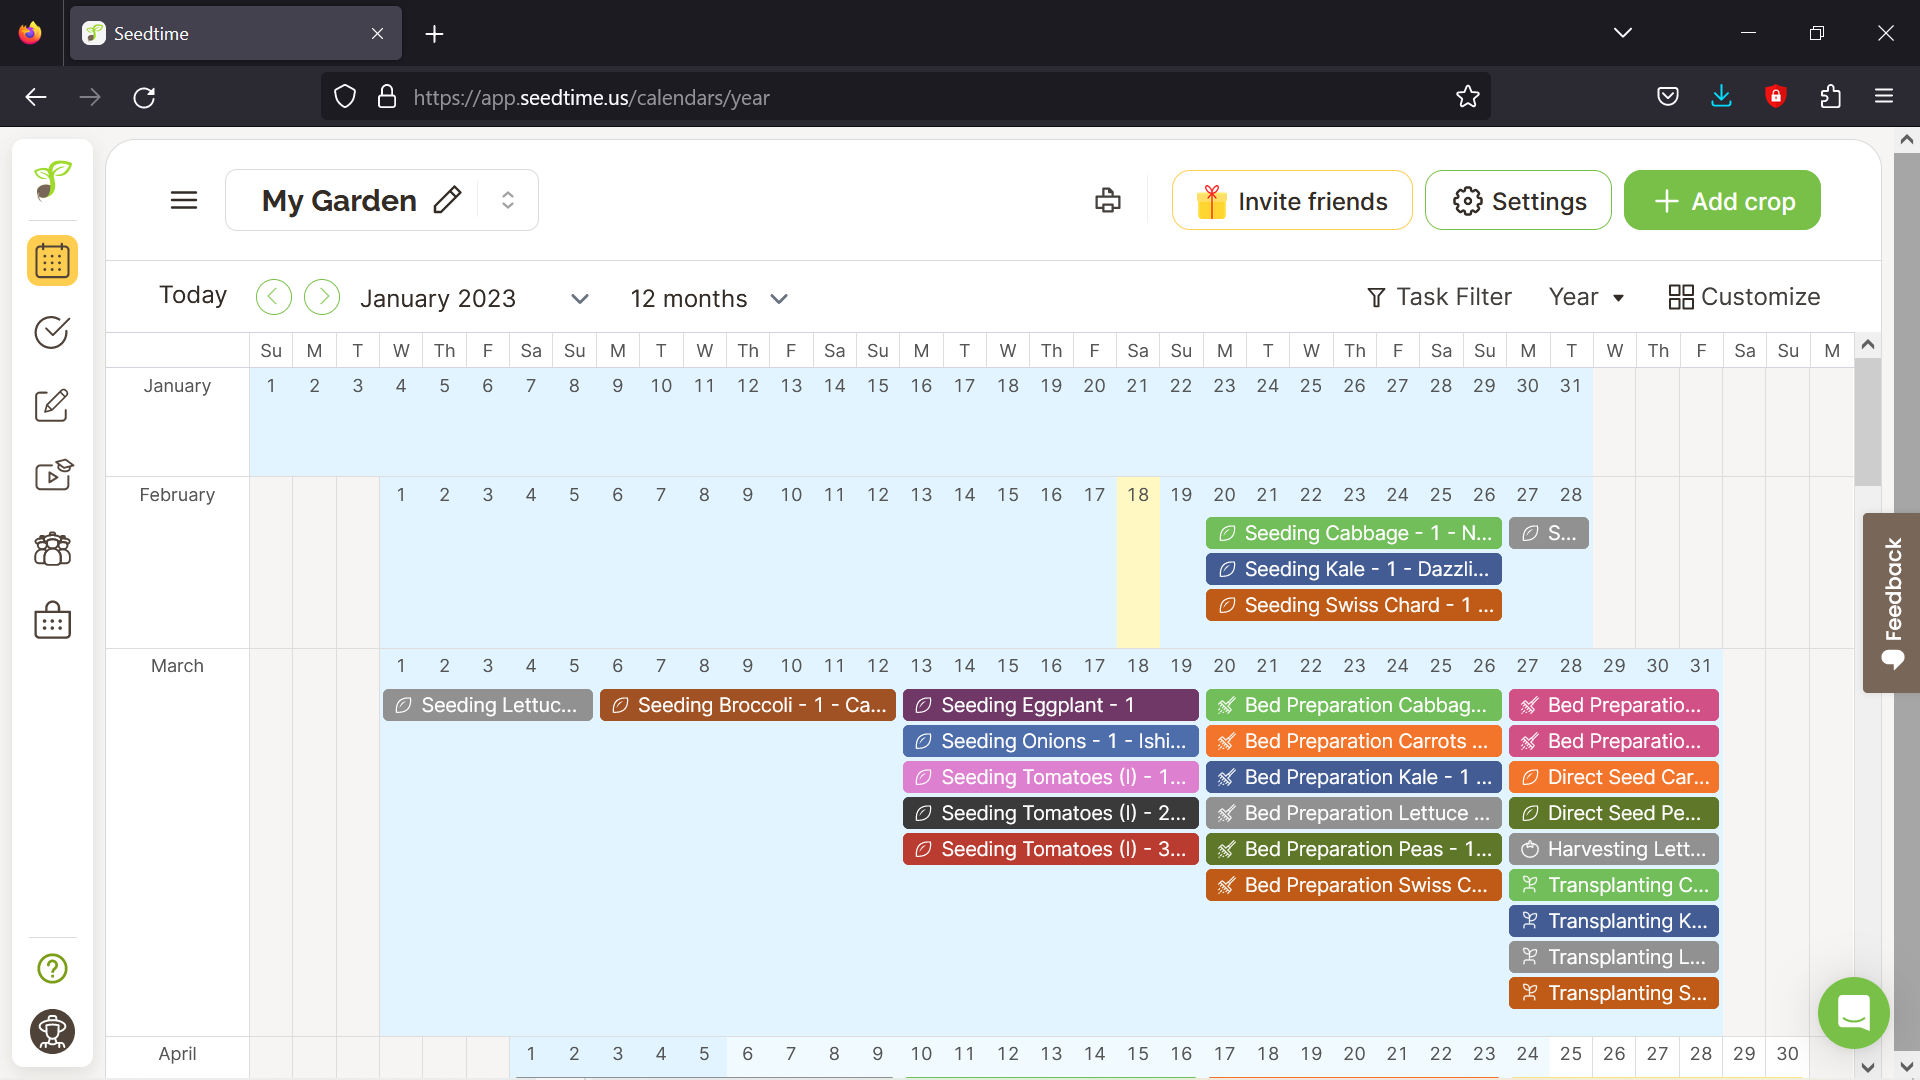
Task: Click the Invite friends button
Action: [x=1291, y=201]
